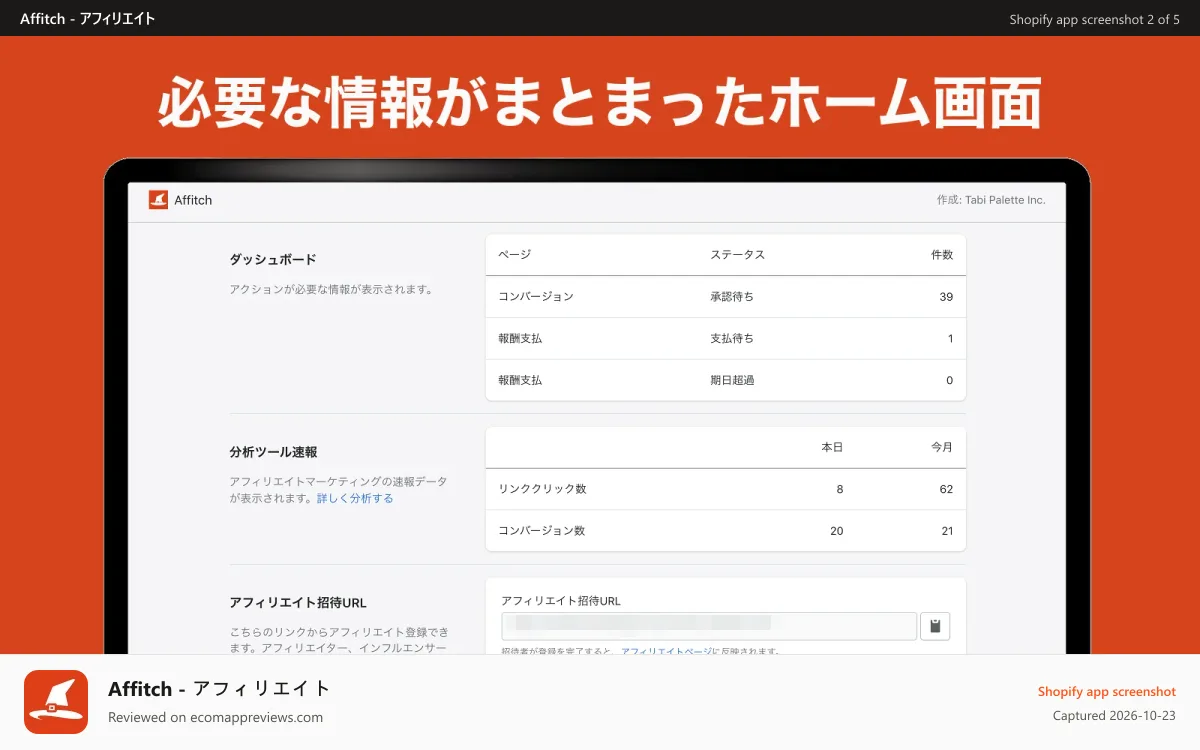The height and width of the screenshot is (750, 1200).
Task: Click the Affitch app name in header
Action: click(193, 200)
